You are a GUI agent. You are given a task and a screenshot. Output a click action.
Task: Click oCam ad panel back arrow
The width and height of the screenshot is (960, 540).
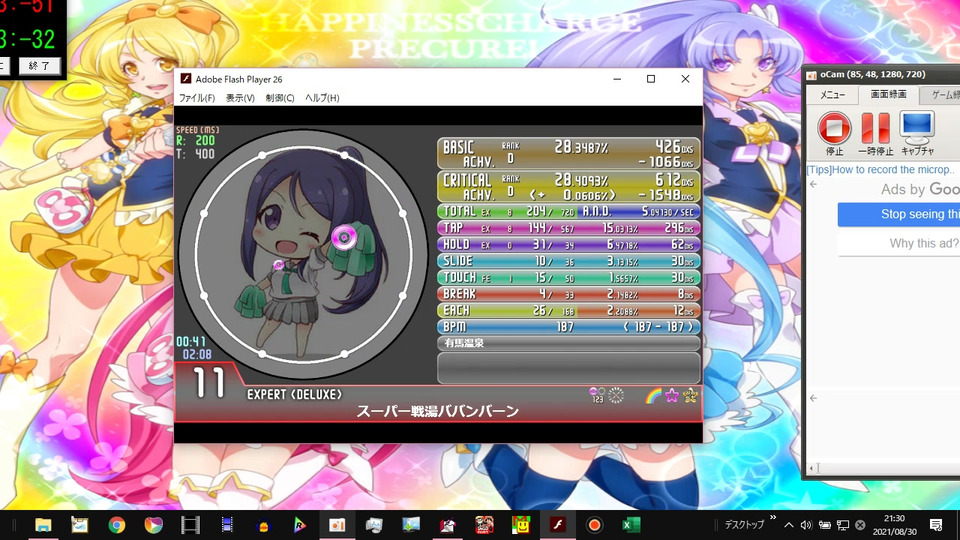(x=813, y=184)
